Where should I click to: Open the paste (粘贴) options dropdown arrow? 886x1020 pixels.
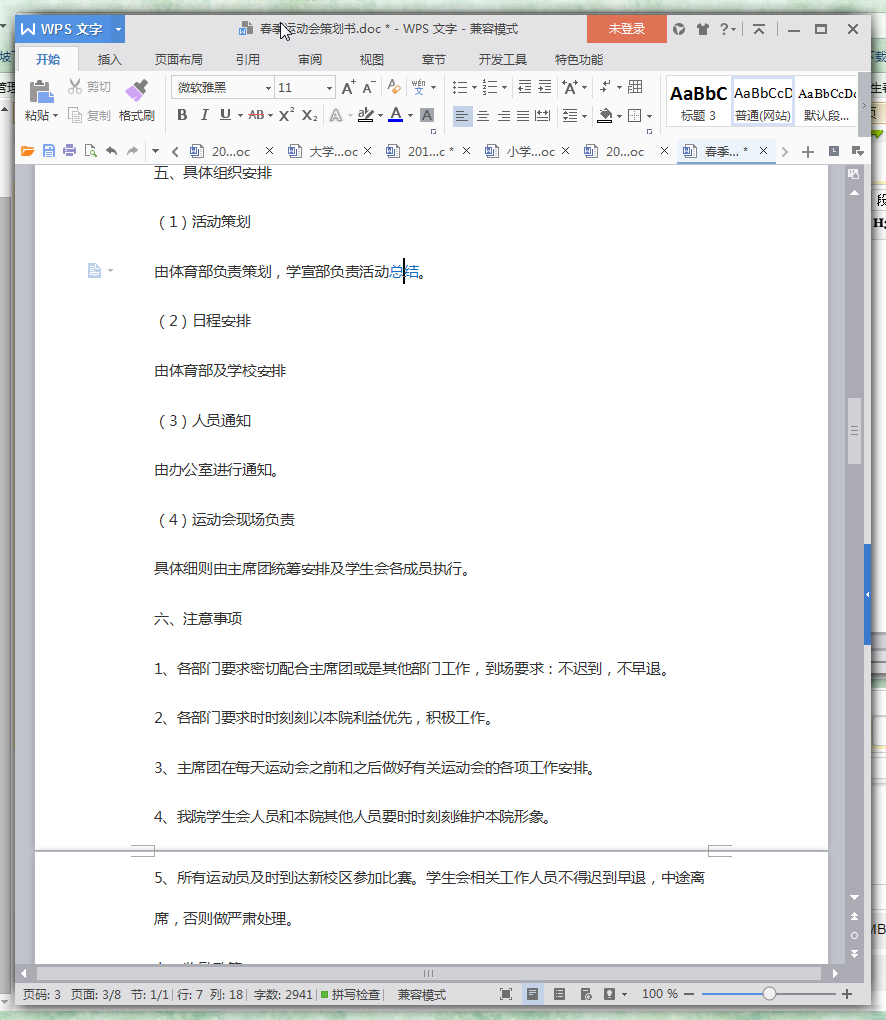pyautogui.click(x=56, y=116)
